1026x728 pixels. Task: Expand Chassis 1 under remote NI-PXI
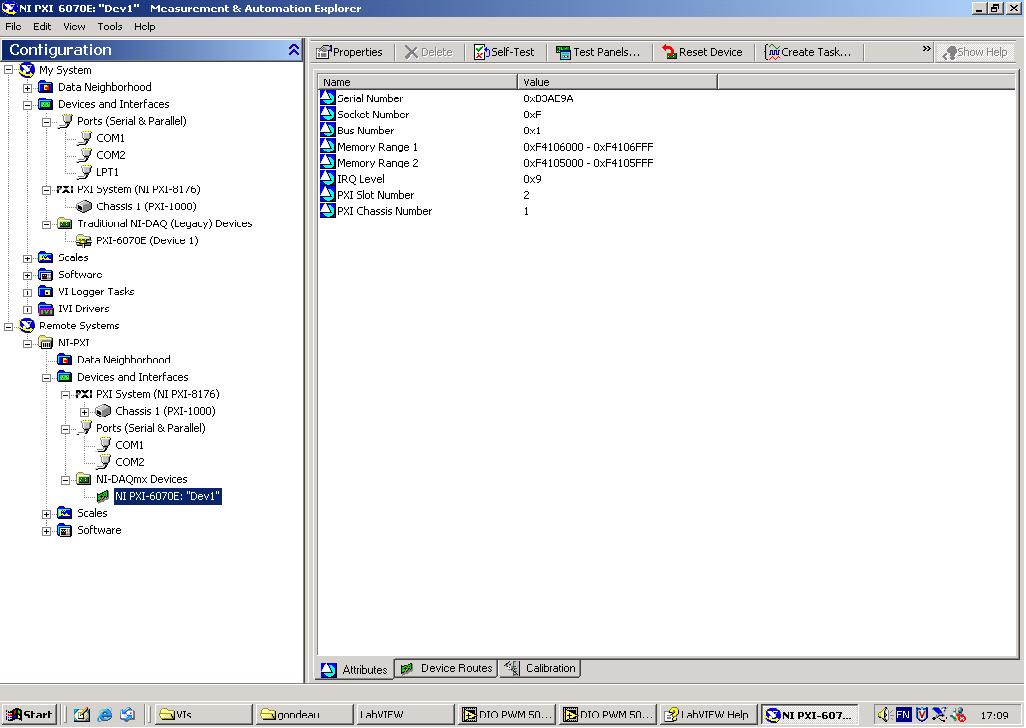pos(84,412)
